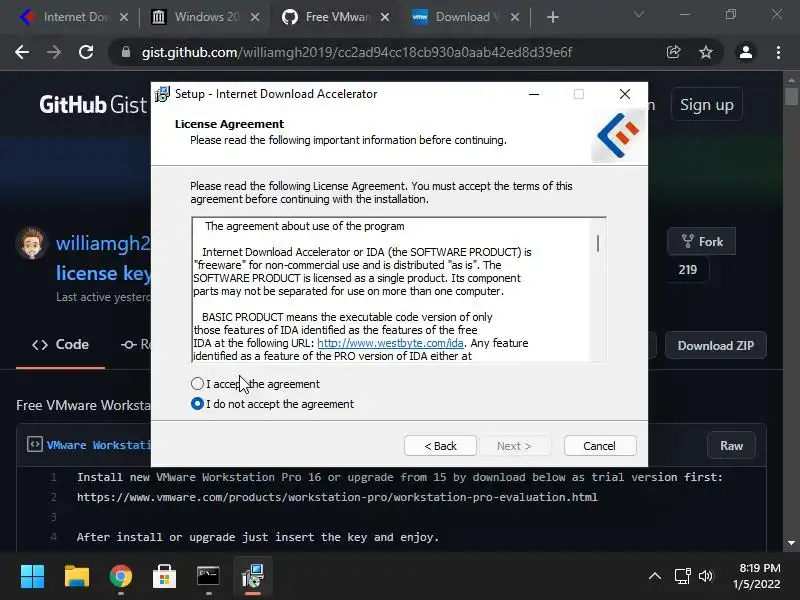View the Raw gist file
The width and height of the screenshot is (800, 600).
pyautogui.click(x=731, y=446)
